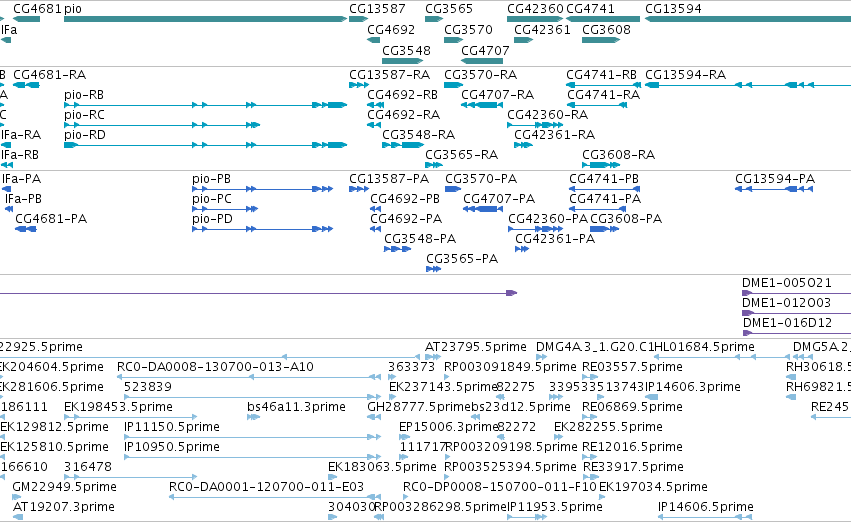
Task: Select the pio gene feature label
Action: tap(73, 9)
